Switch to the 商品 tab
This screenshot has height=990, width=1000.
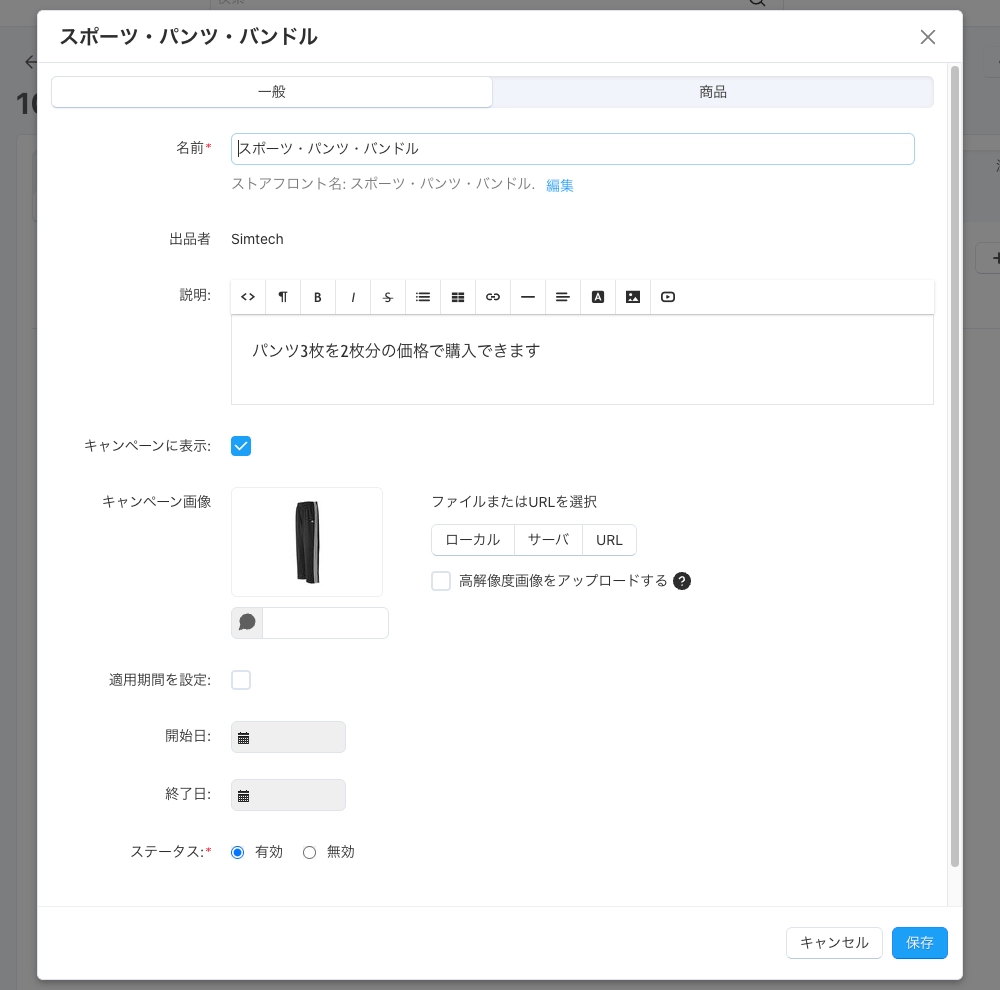(713, 92)
